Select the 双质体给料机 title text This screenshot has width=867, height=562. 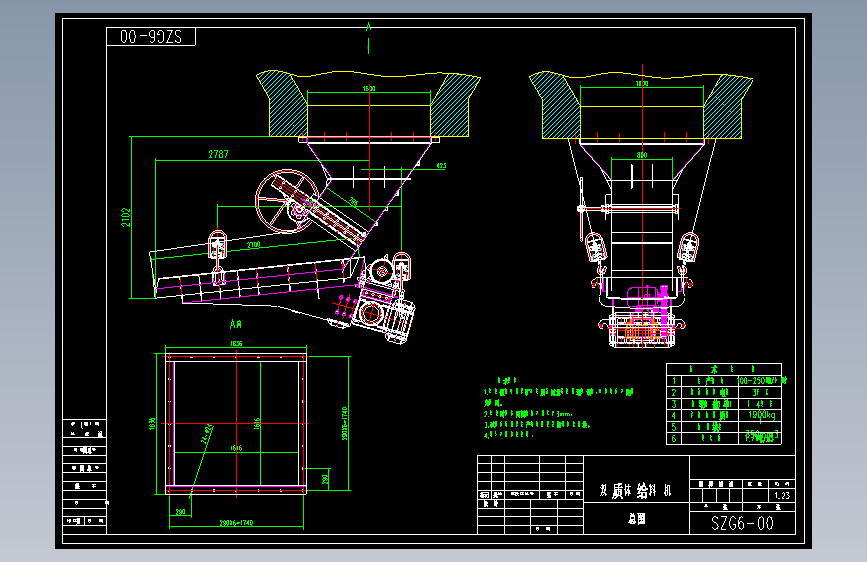pos(635,490)
